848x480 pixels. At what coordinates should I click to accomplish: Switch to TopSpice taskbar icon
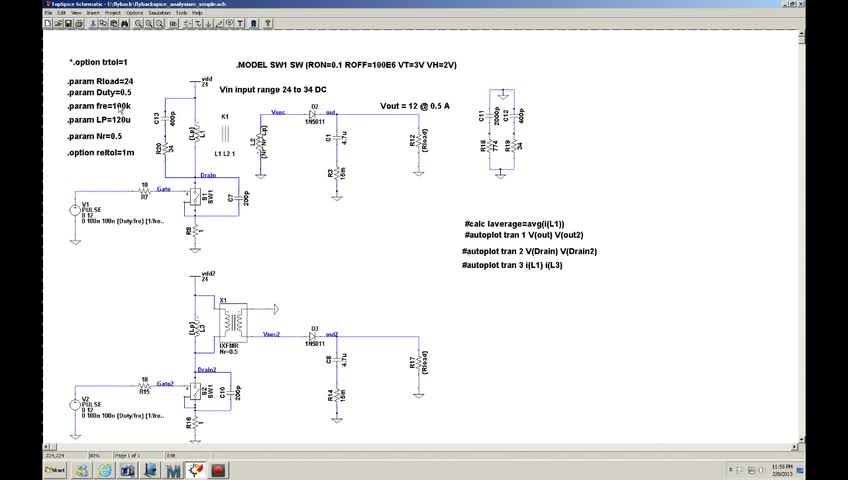195,470
